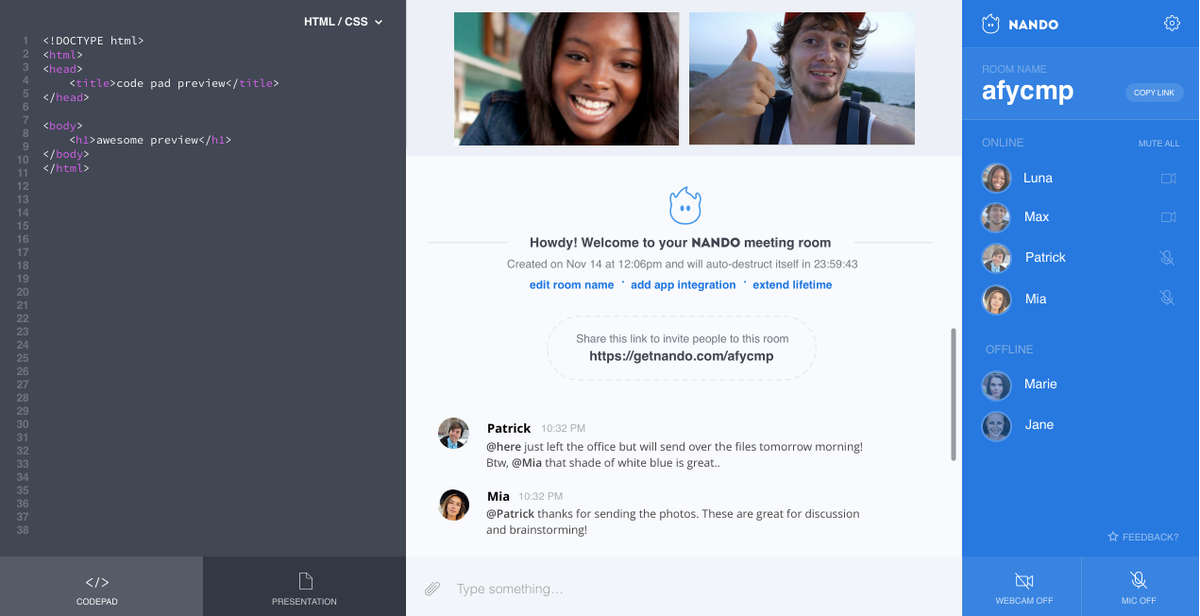Image resolution: width=1200 pixels, height=616 pixels.
Task: Click the chat scrollbar thumb
Action: 953,395
